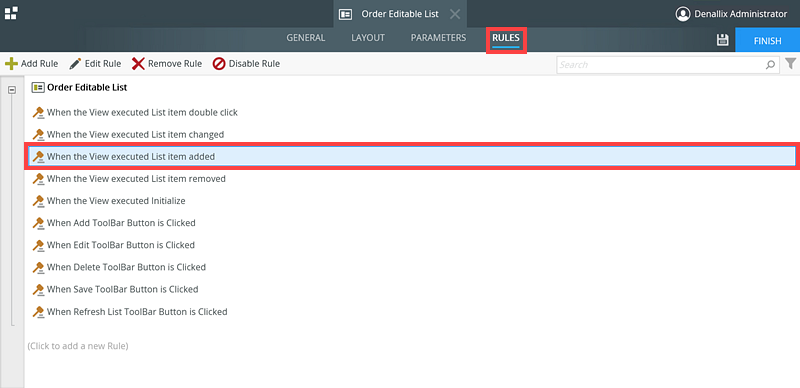Click '(Click to add a new Rule)' link

(78, 346)
